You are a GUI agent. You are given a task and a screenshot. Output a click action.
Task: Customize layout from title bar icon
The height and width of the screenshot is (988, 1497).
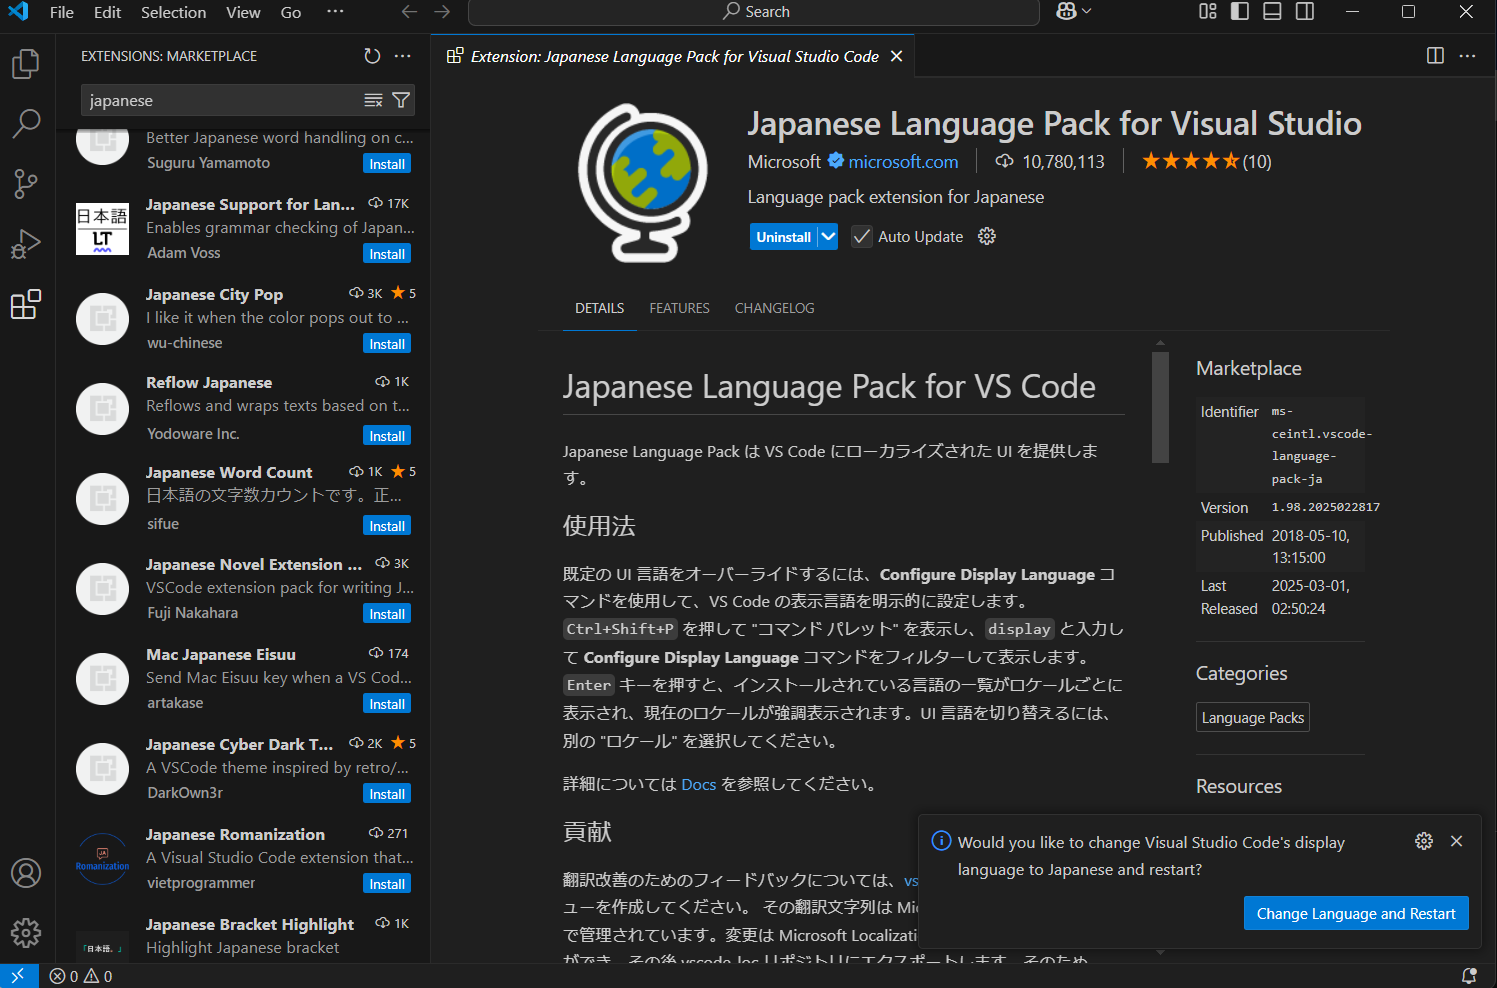click(1208, 11)
